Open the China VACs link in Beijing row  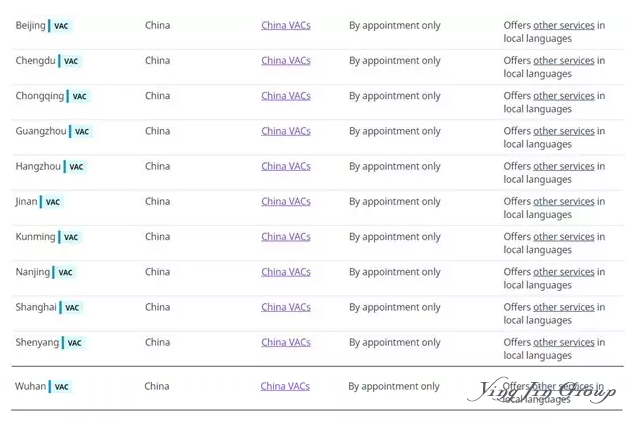(x=286, y=26)
